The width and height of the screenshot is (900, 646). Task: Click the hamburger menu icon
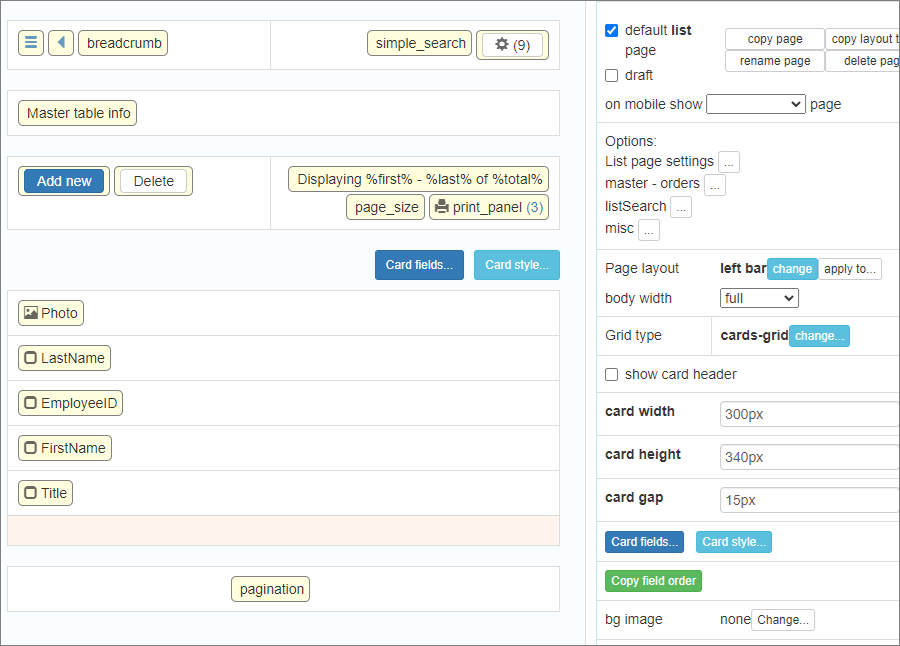[31, 43]
